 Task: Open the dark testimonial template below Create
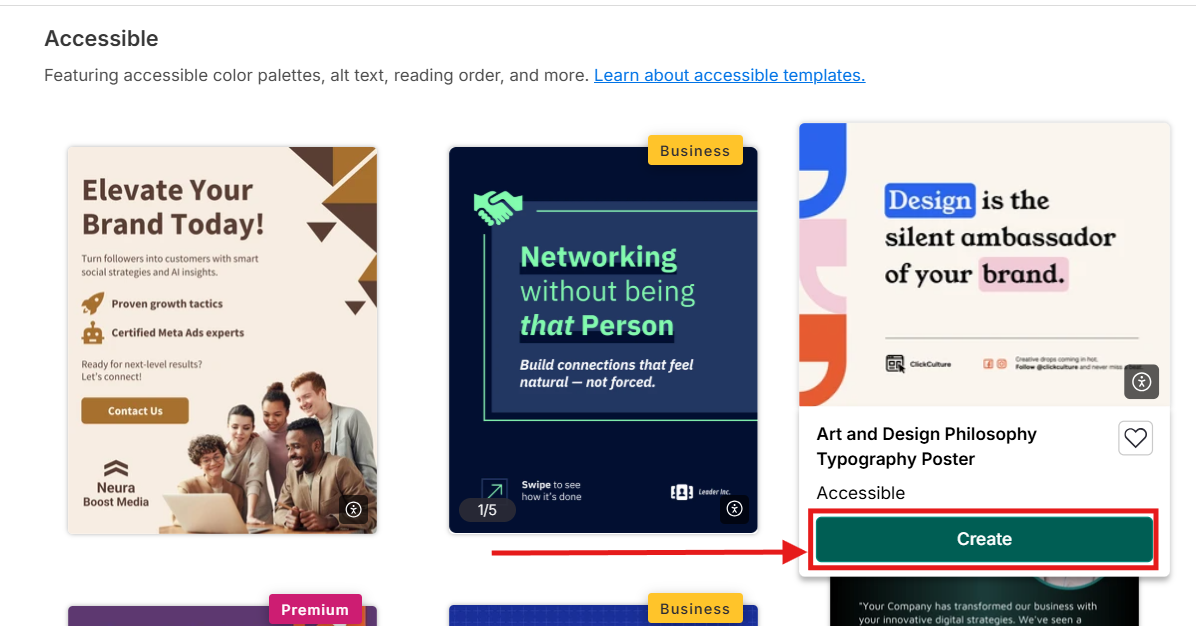(984, 602)
